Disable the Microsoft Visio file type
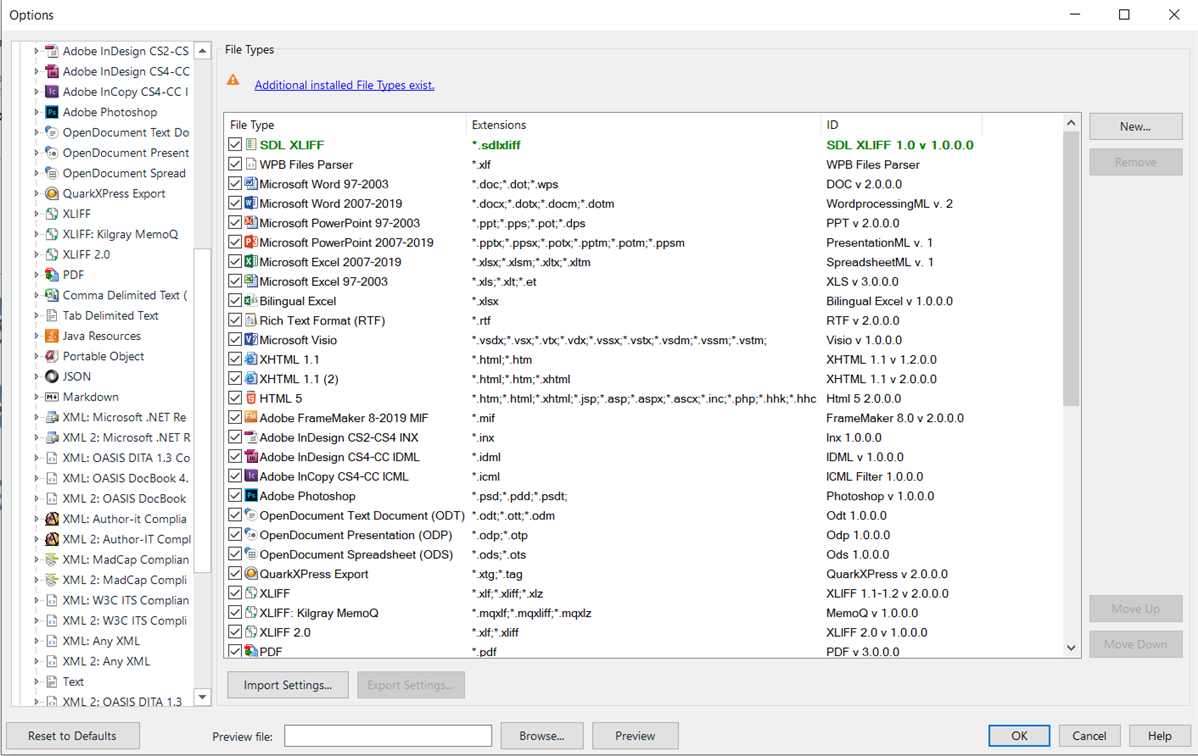The height and width of the screenshot is (756, 1198). coord(233,339)
